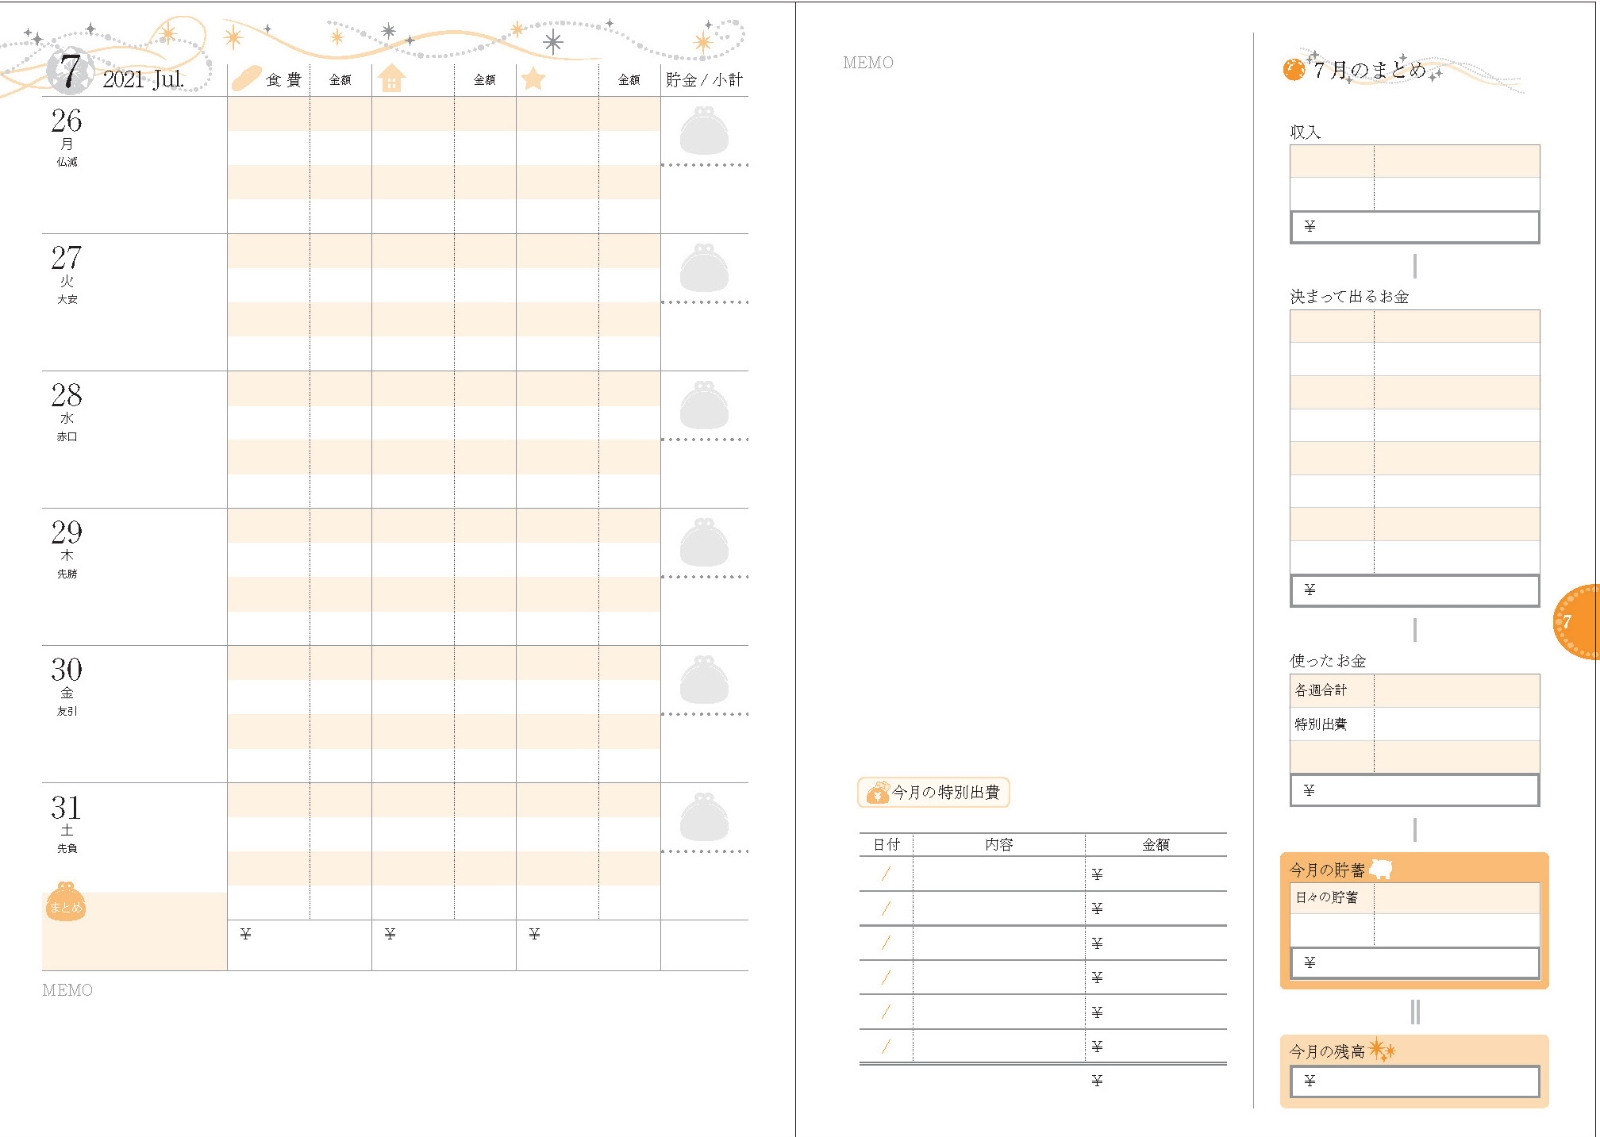Image resolution: width=1600 pixels, height=1137 pixels.
Task: Click the 先負 label under day 31
Action: click(x=66, y=848)
